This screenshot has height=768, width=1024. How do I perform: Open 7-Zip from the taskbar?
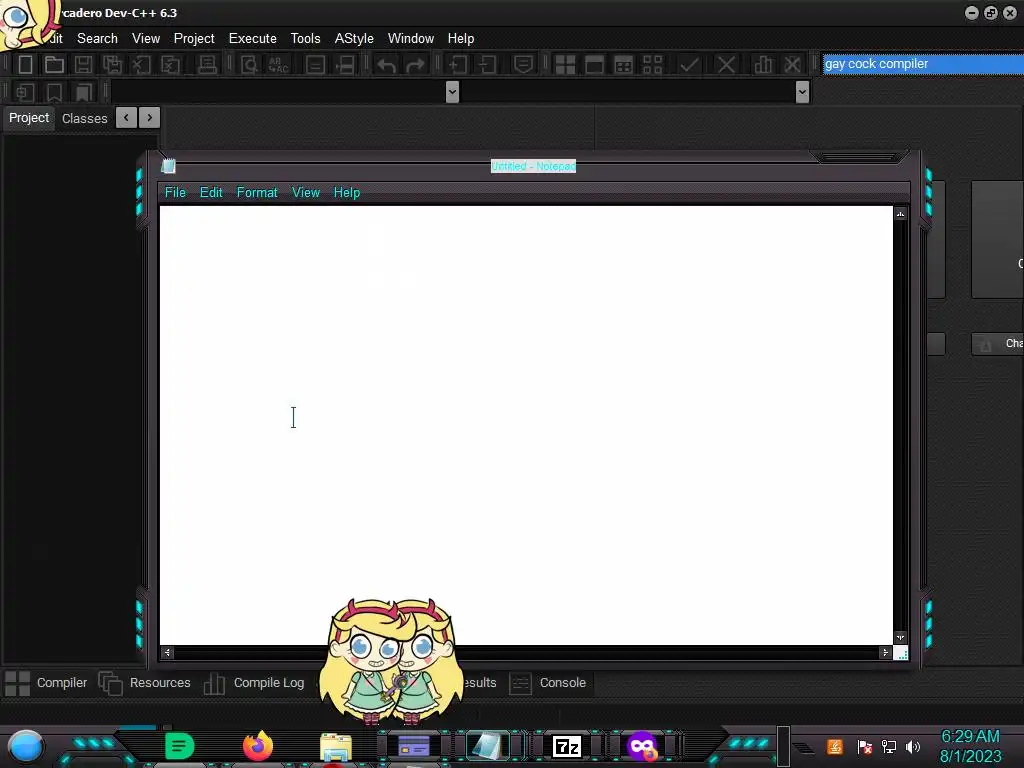click(x=567, y=746)
